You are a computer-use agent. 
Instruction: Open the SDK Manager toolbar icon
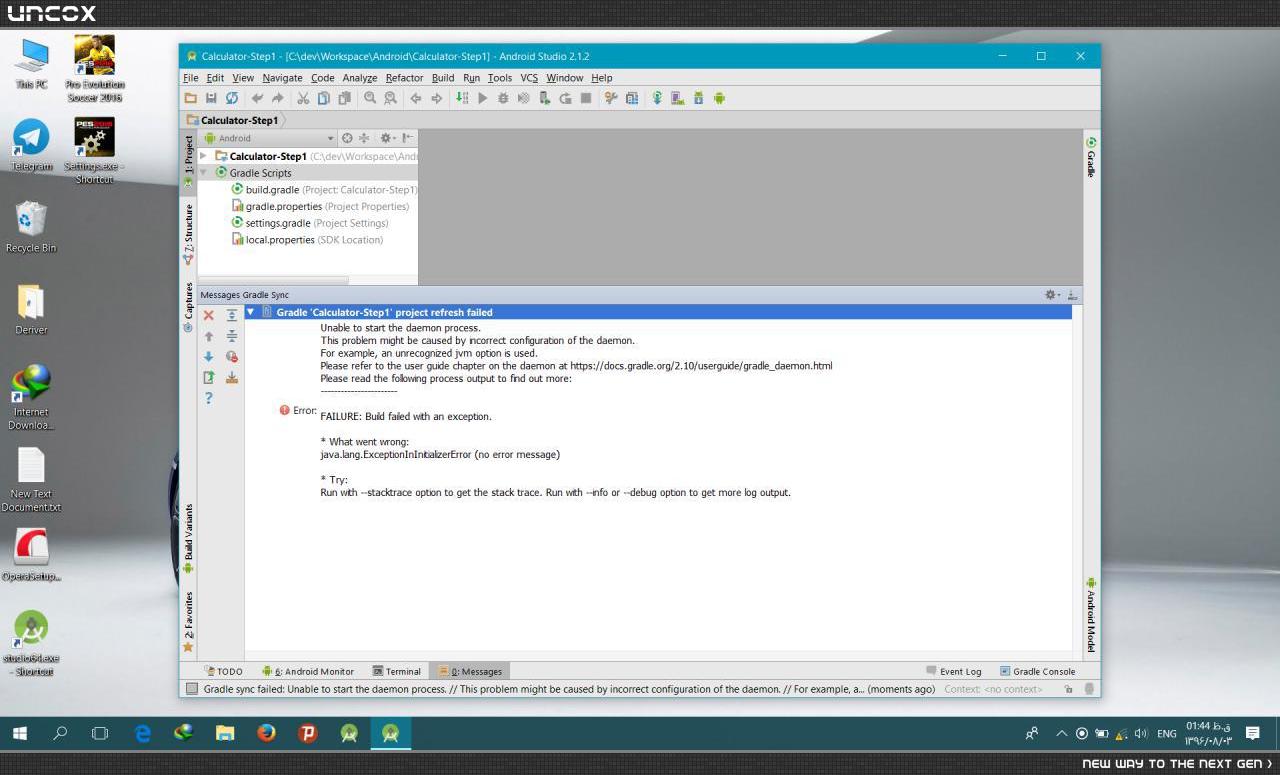(x=698, y=98)
